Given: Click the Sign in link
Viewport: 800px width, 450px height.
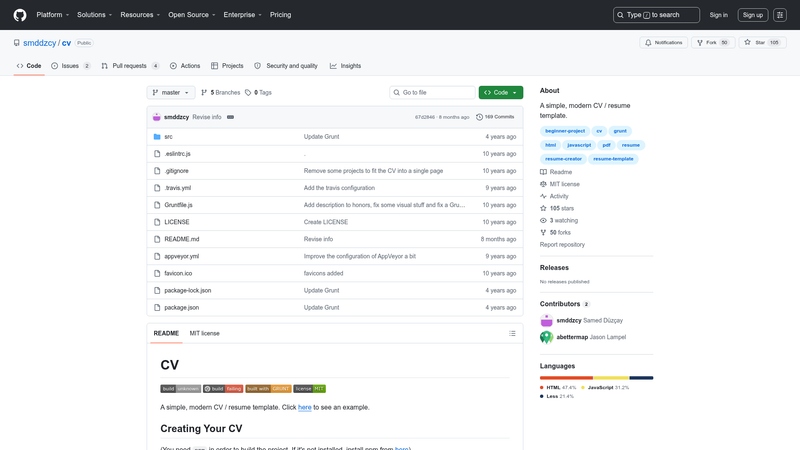Looking at the screenshot, I should click(x=718, y=15).
